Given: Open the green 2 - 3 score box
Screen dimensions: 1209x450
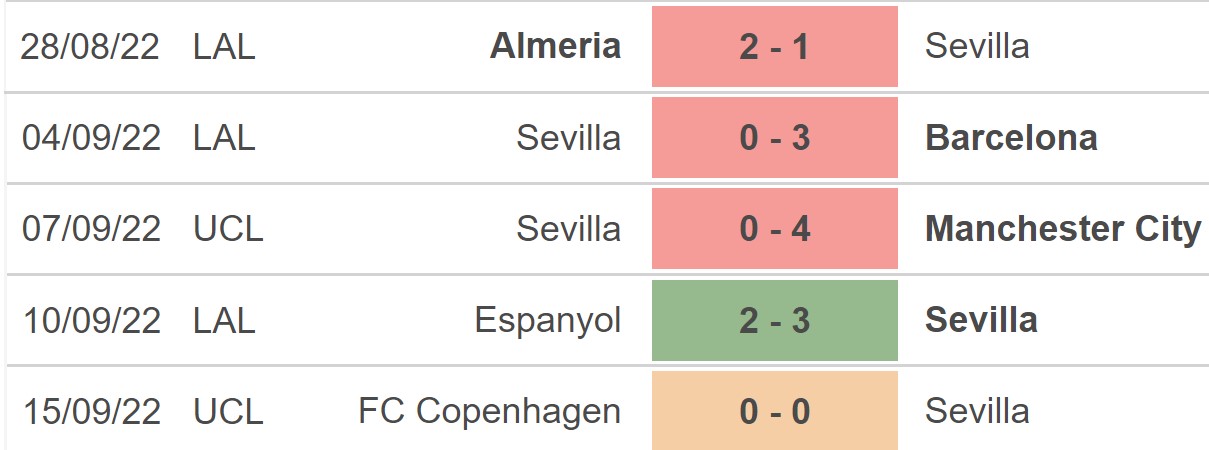Looking at the screenshot, I should coord(774,320).
